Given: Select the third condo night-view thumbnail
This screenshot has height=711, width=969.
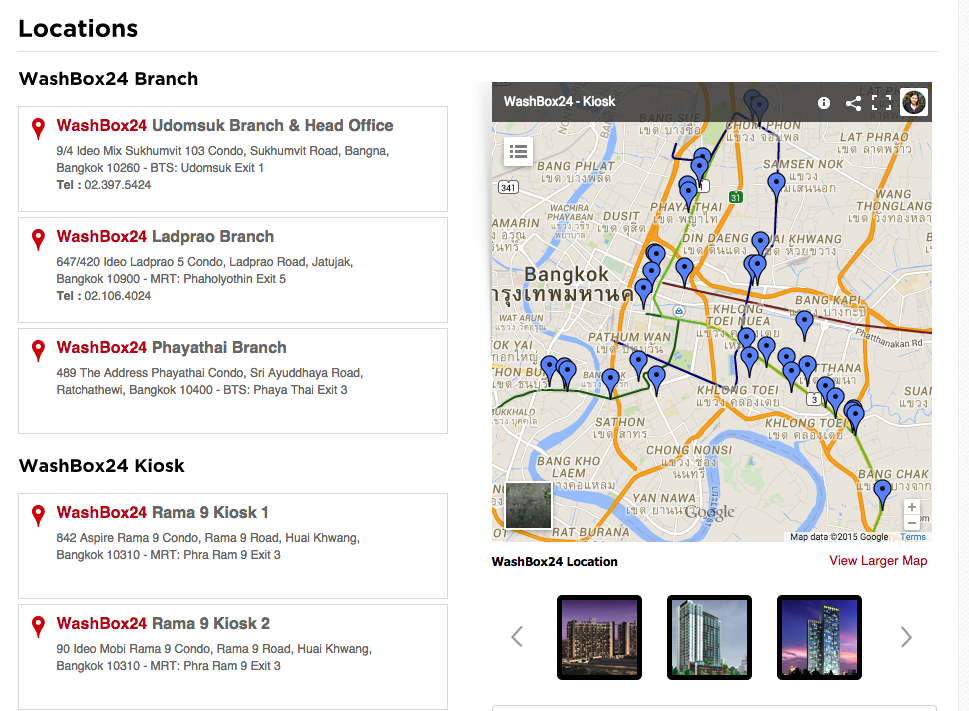Looking at the screenshot, I should coord(819,637).
